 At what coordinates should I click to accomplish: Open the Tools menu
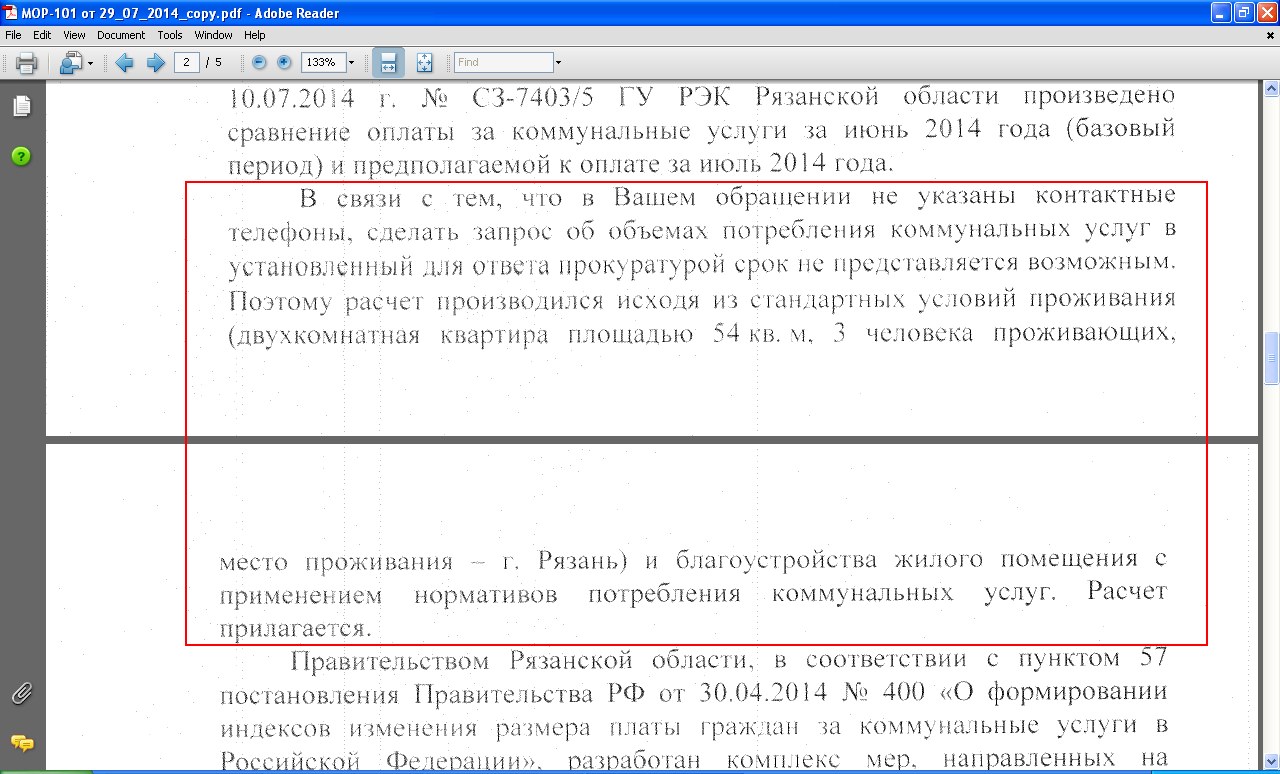170,35
